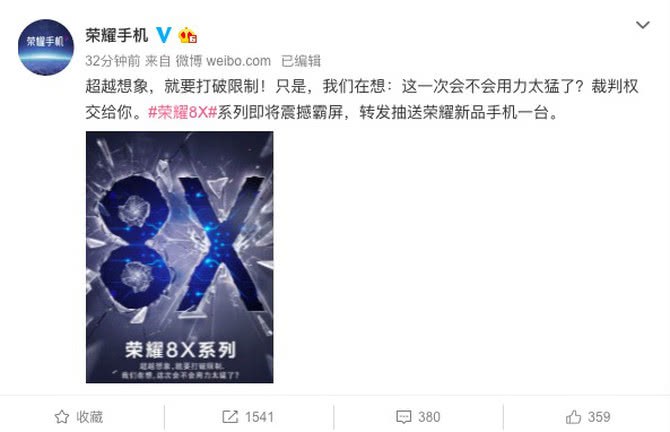
Task: Click the crown membership badge
Action: [188, 35]
